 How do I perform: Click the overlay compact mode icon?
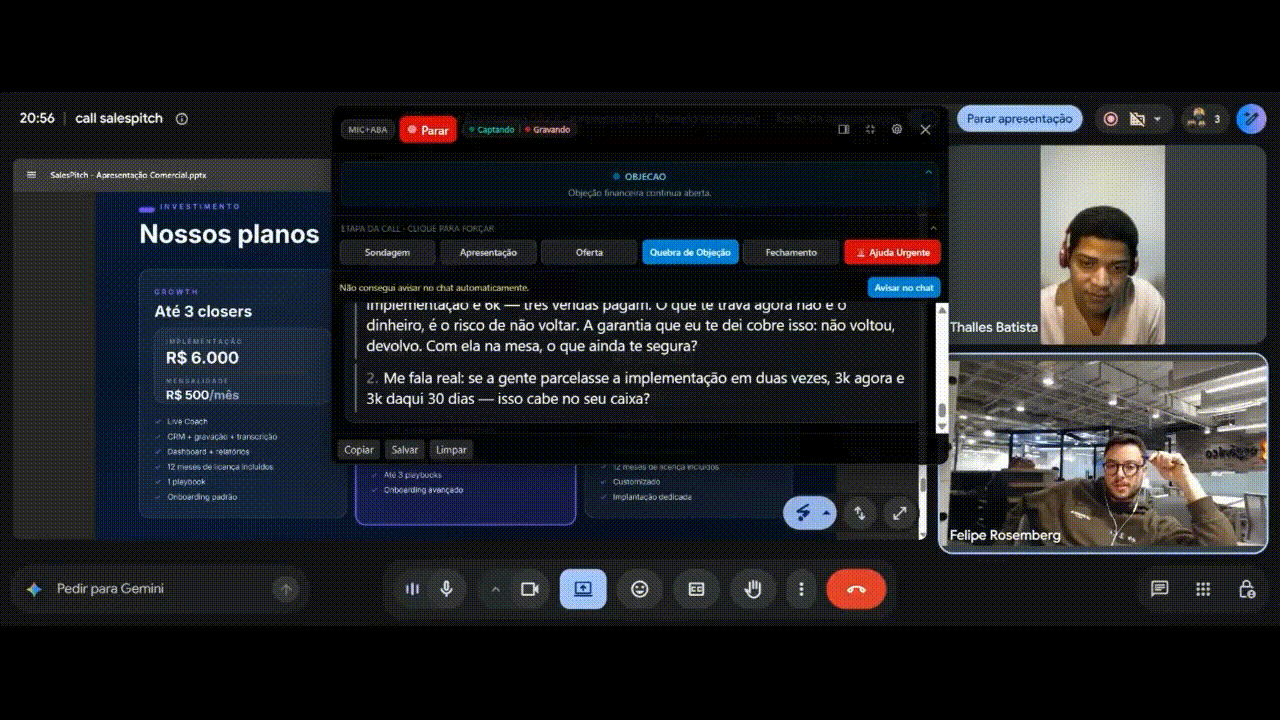coord(870,129)
